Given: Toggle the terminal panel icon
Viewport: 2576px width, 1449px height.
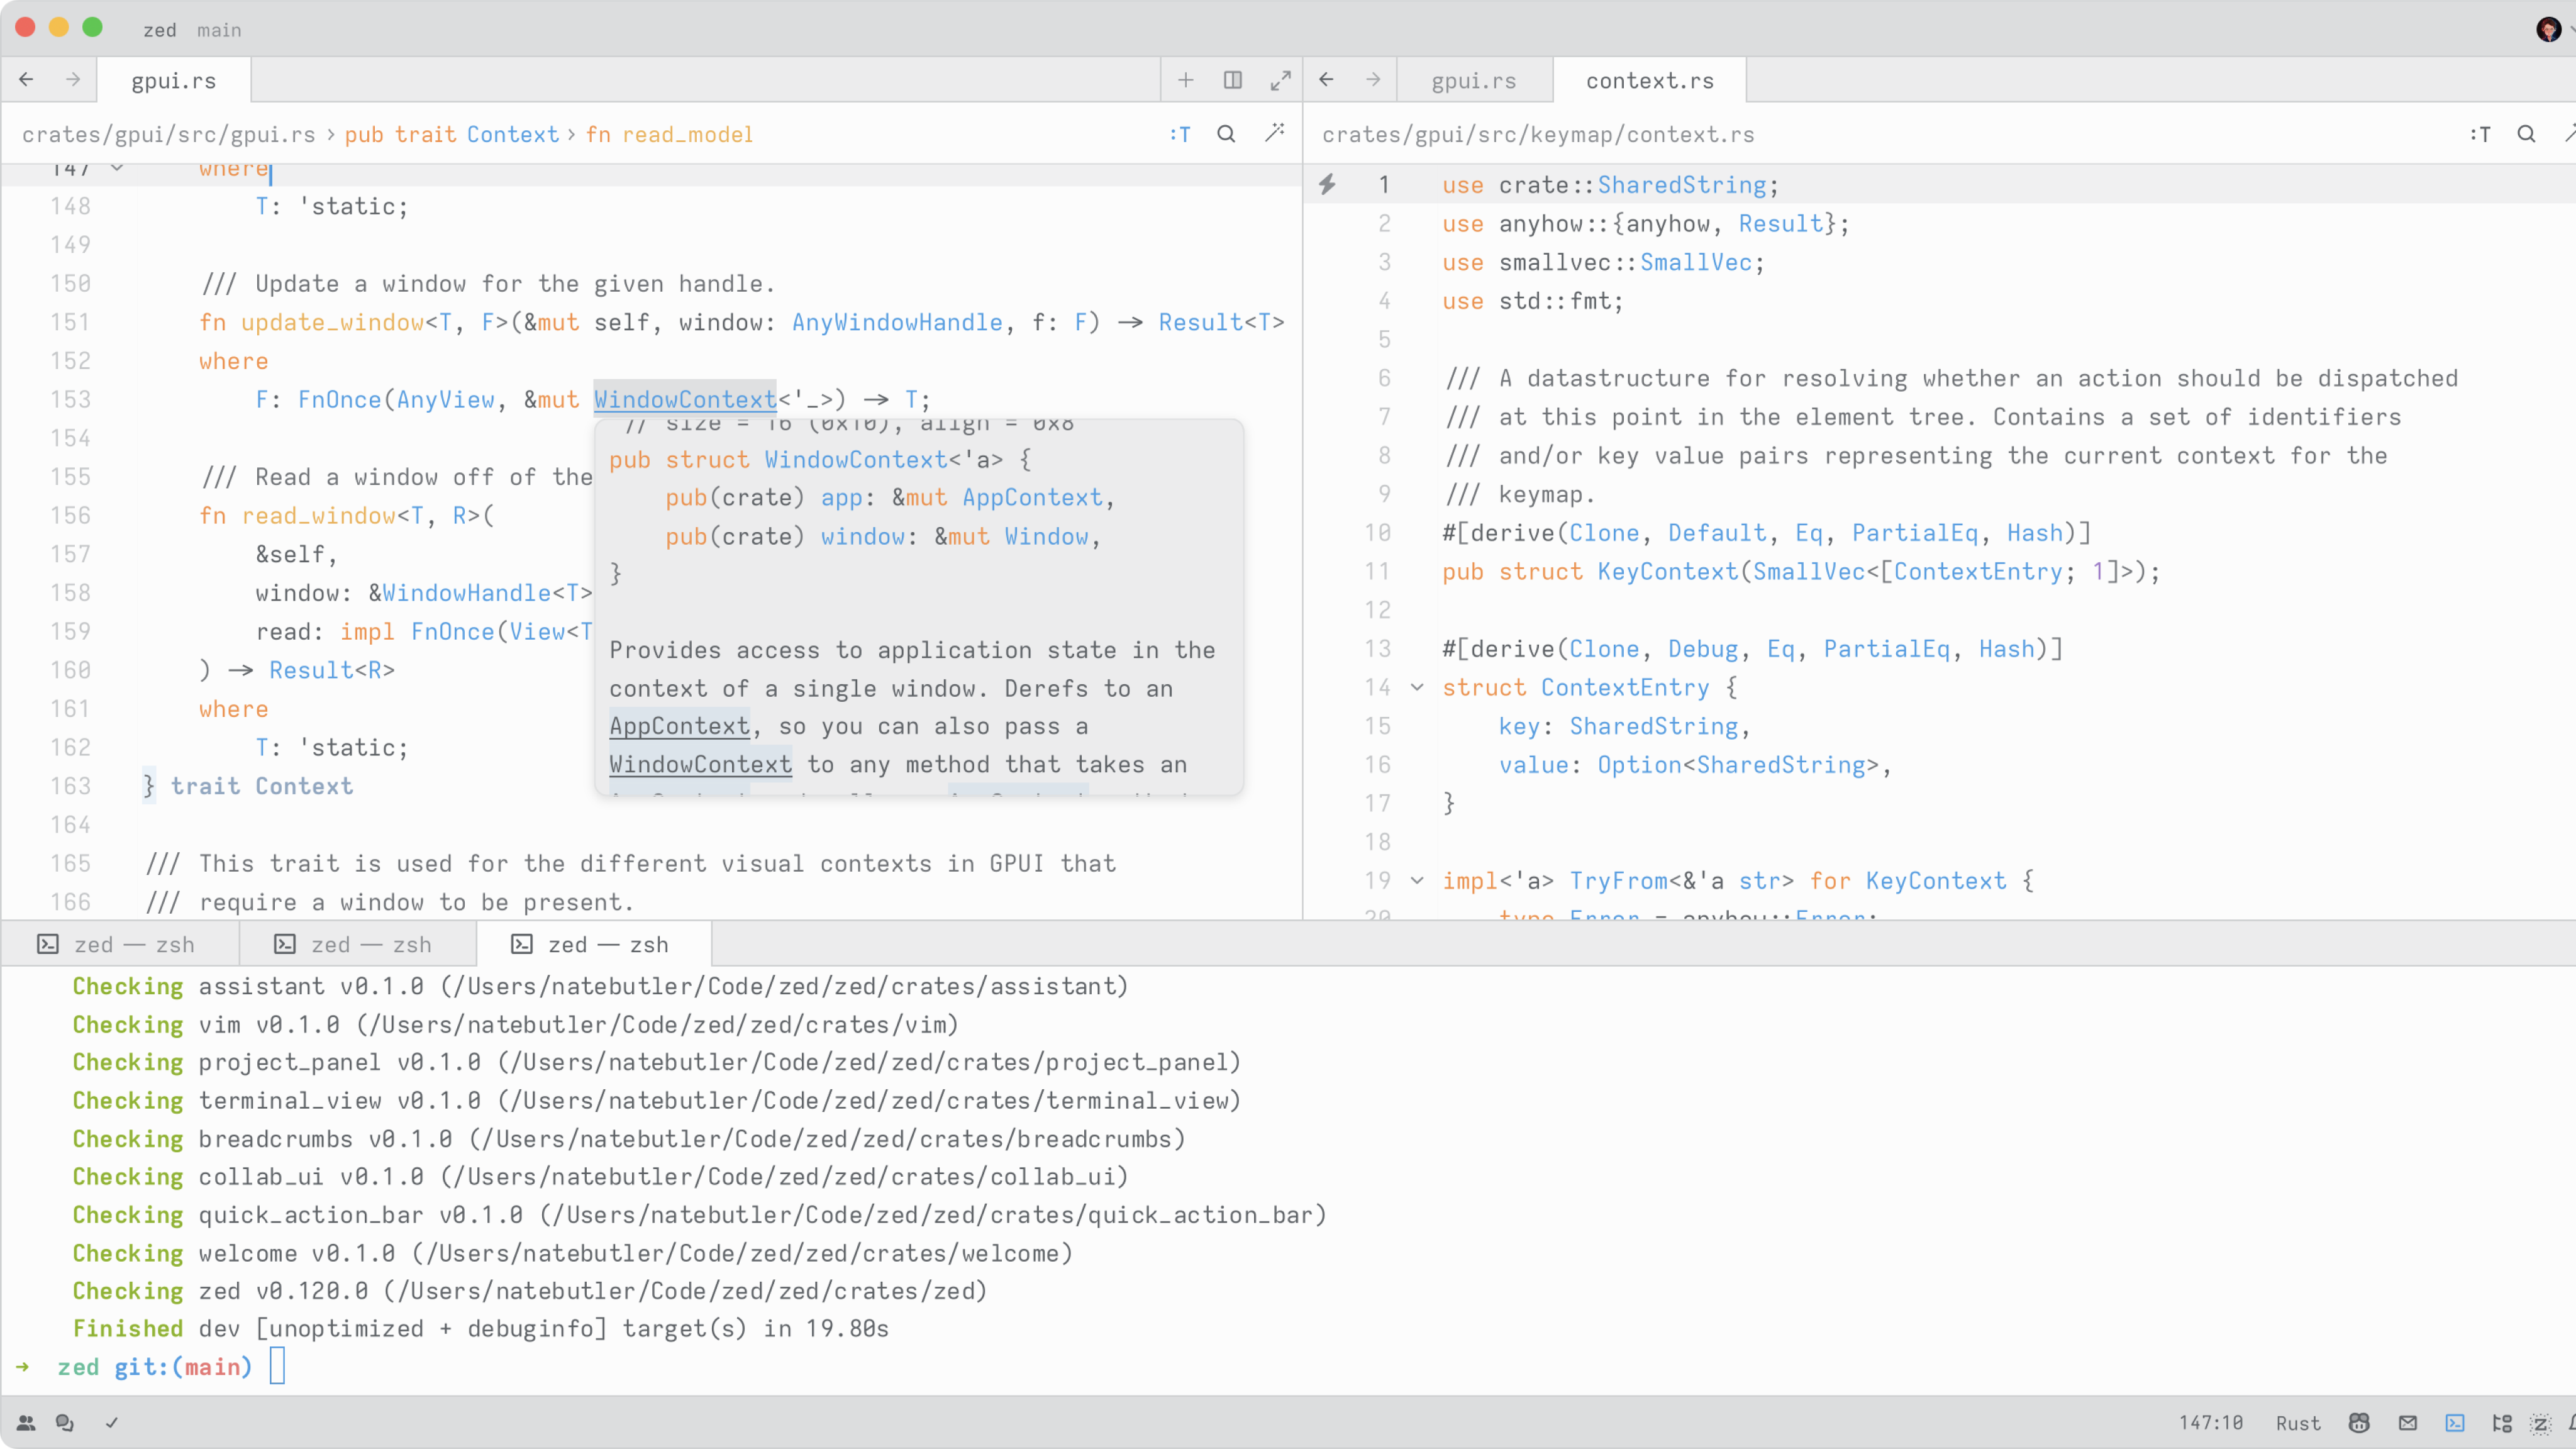Looking at the screenshot, I should (x=2455, y=1423).
